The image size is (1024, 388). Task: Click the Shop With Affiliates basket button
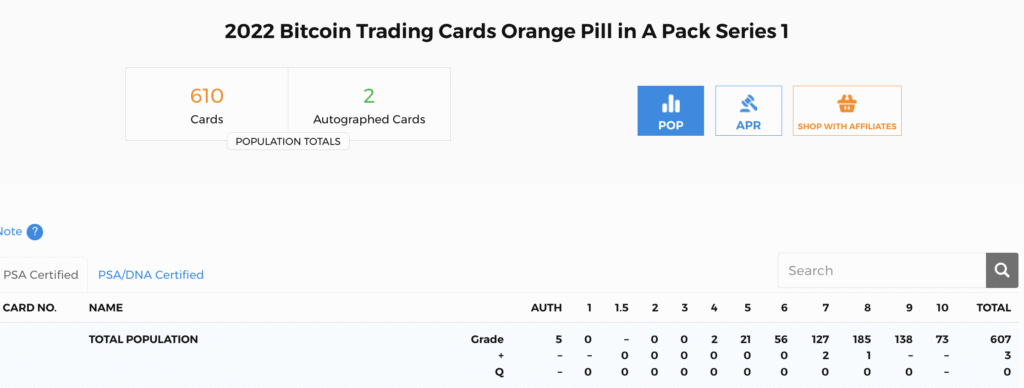(847, 111)
